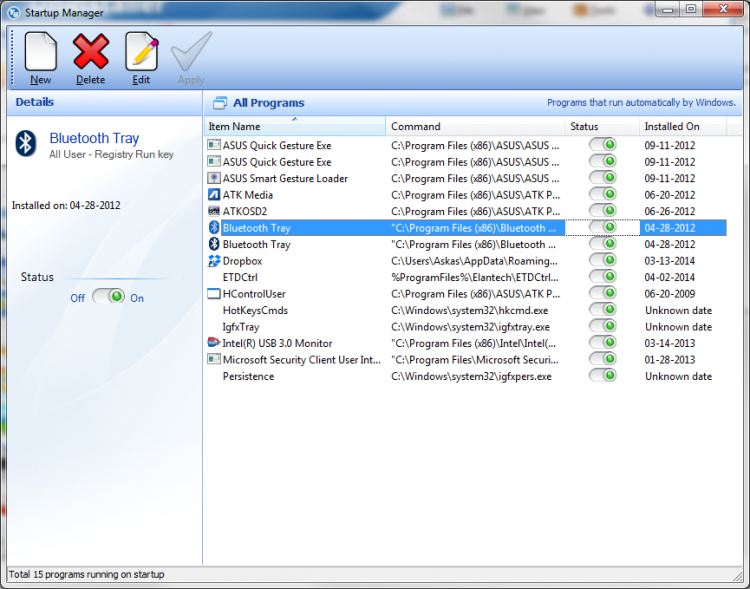The height and width of the screenshot is (589, 750).
Task: Disable Intel(R) USB 3.0 Monitor toggle
Action: click(602, 342)
